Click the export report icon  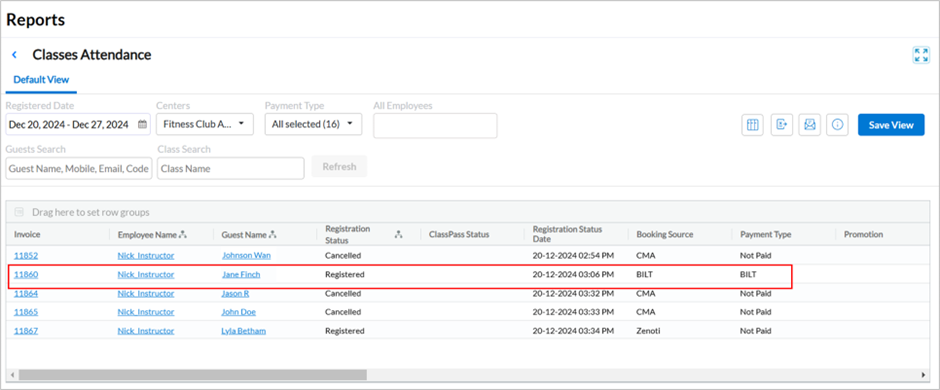pos(782,125)
